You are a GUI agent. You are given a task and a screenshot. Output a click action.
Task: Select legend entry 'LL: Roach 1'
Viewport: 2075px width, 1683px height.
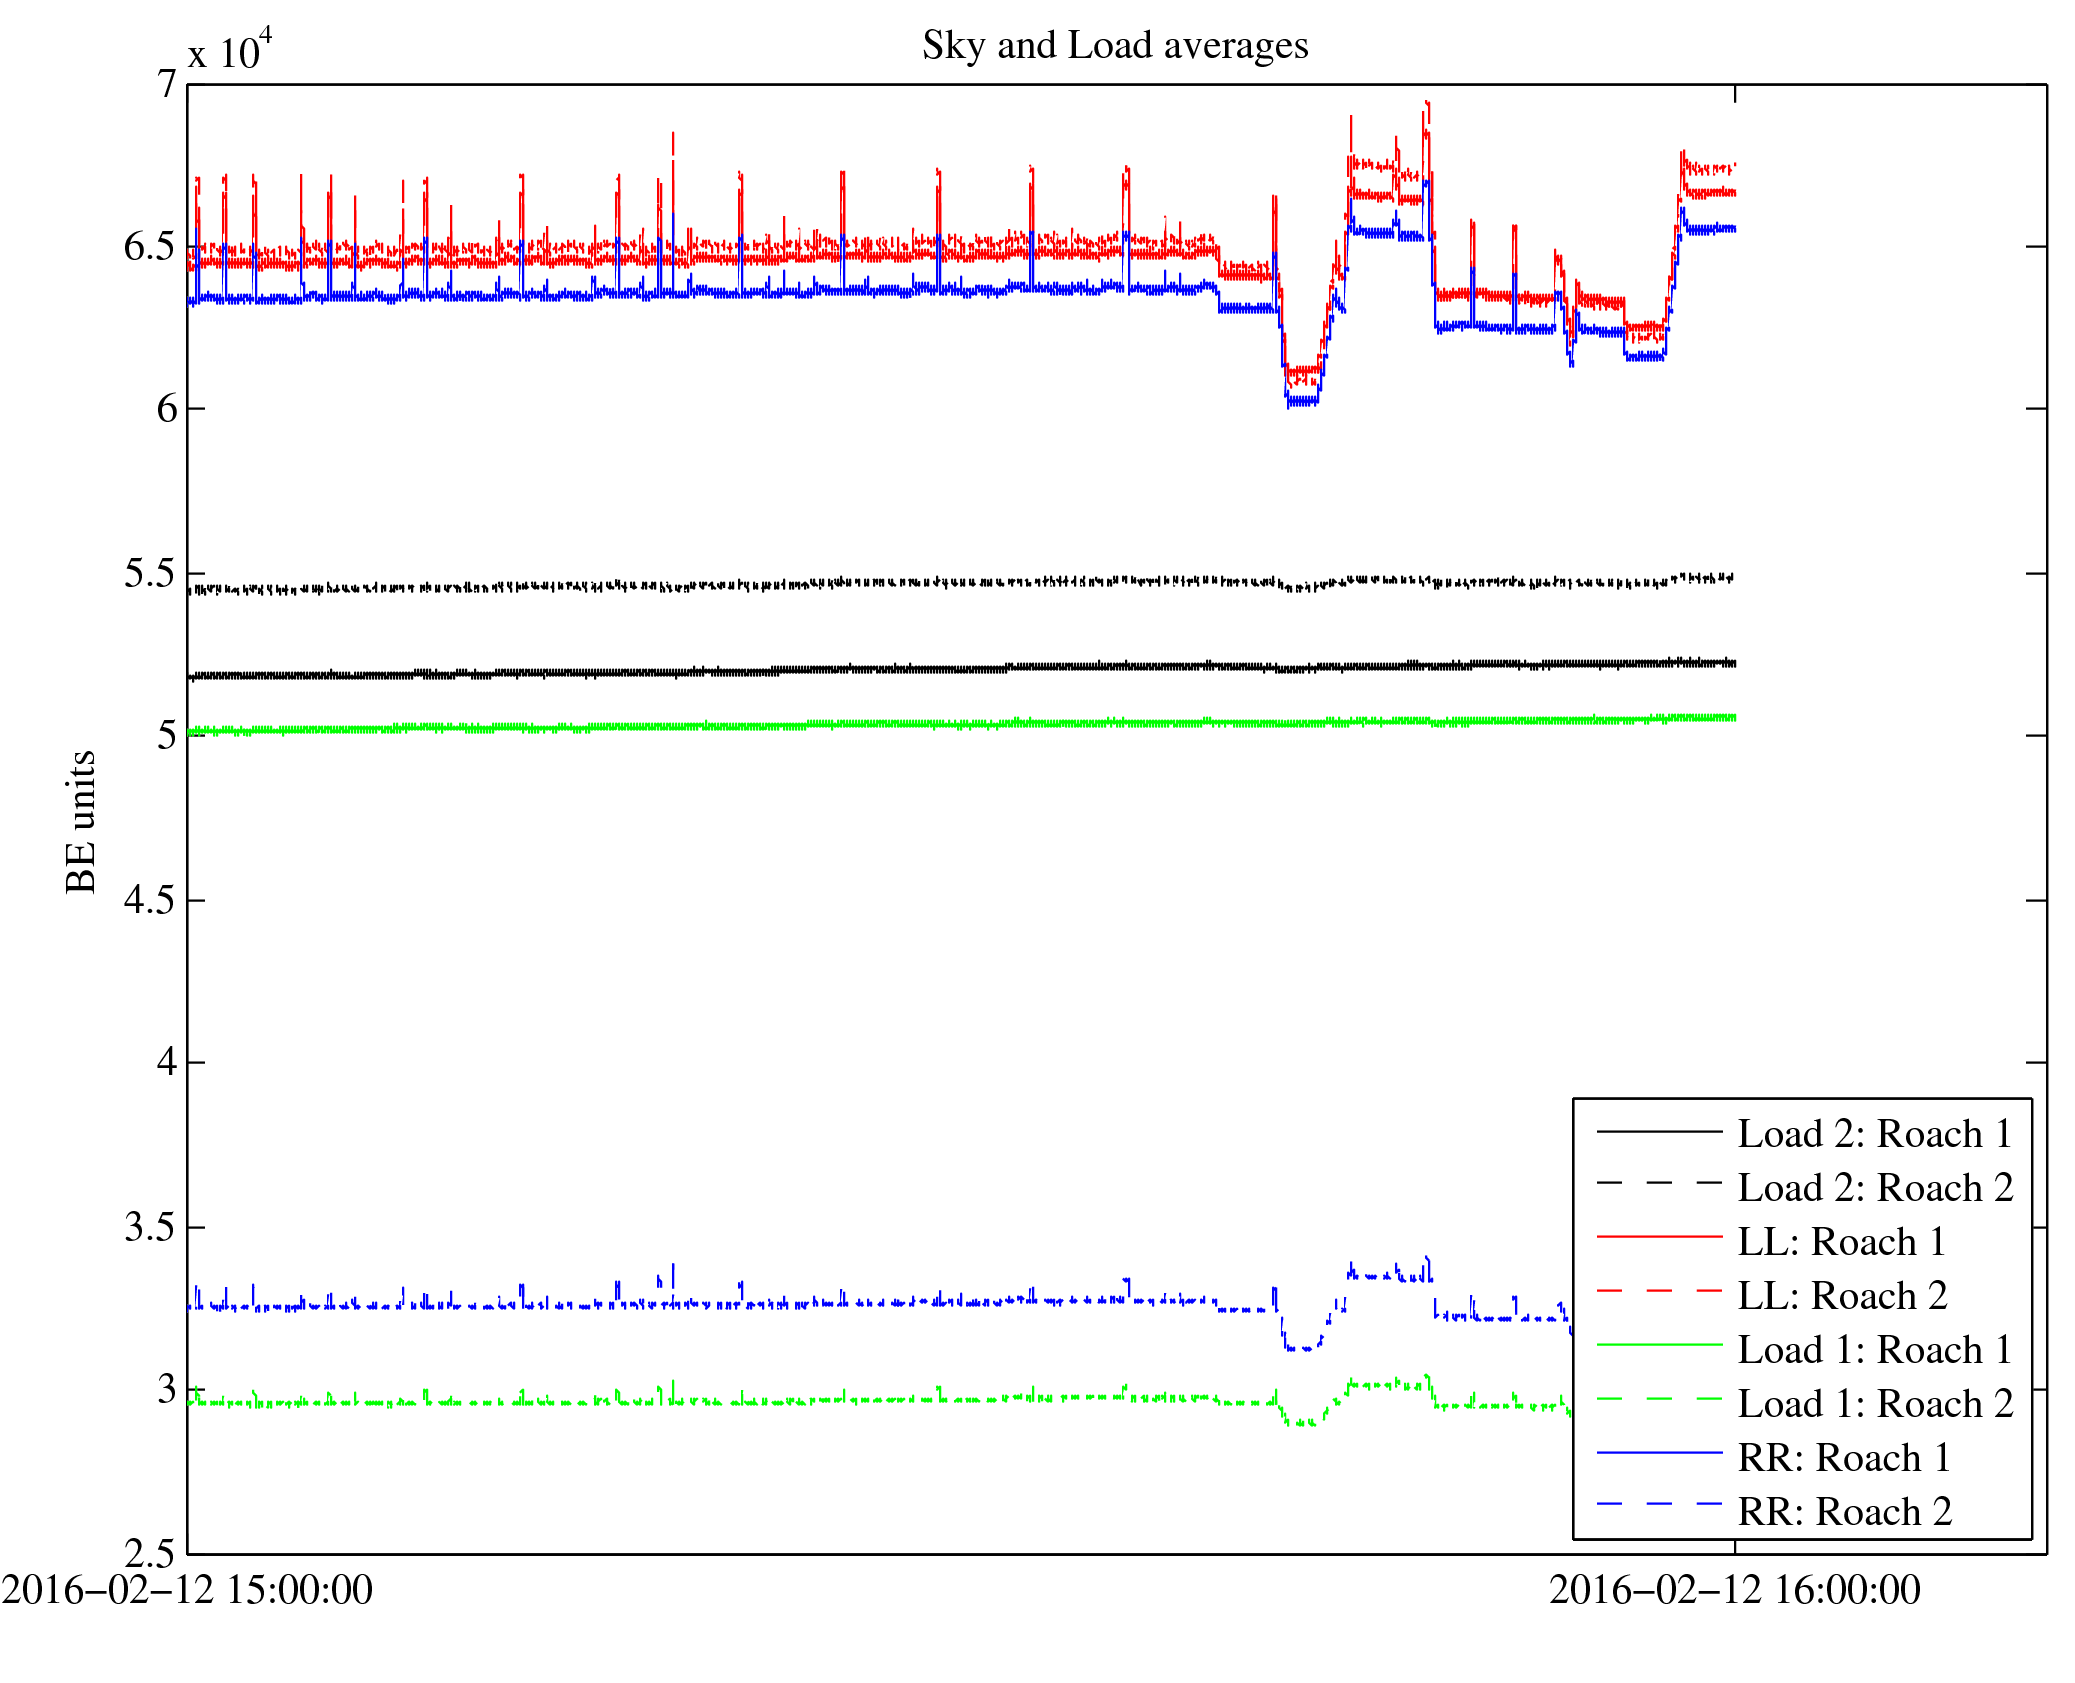(1841, 1242)
